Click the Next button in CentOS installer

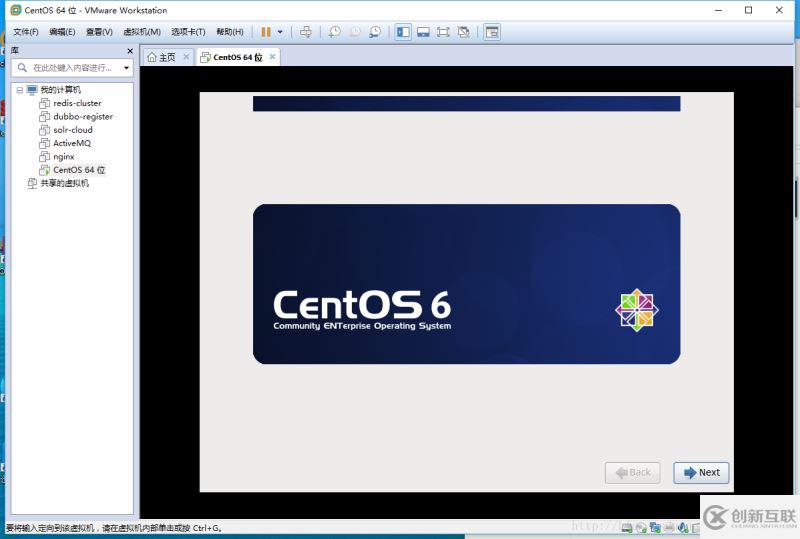[x=701, y=473]
